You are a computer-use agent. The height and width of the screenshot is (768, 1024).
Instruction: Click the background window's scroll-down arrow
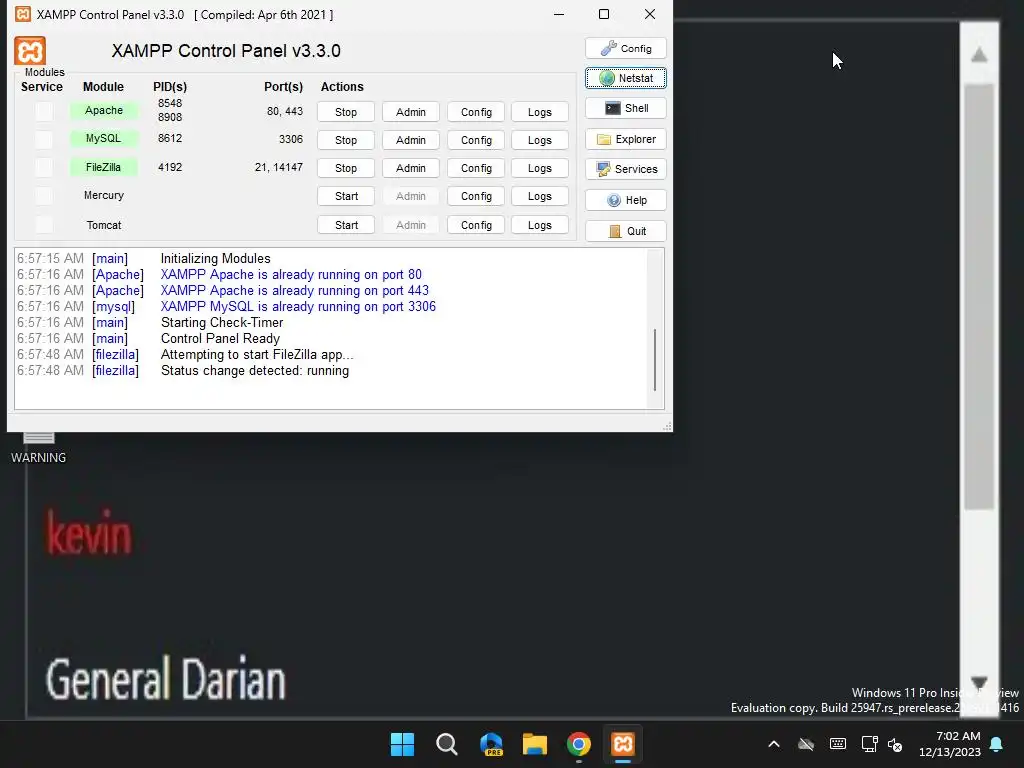pyautogui.click(x=979, y=683)
